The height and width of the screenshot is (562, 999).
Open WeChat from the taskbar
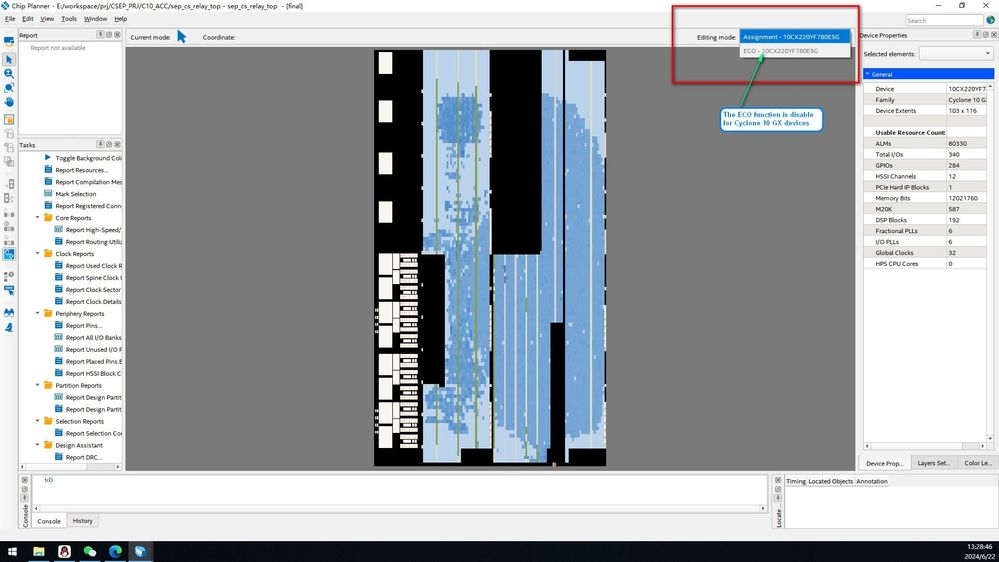pos(90,551)
